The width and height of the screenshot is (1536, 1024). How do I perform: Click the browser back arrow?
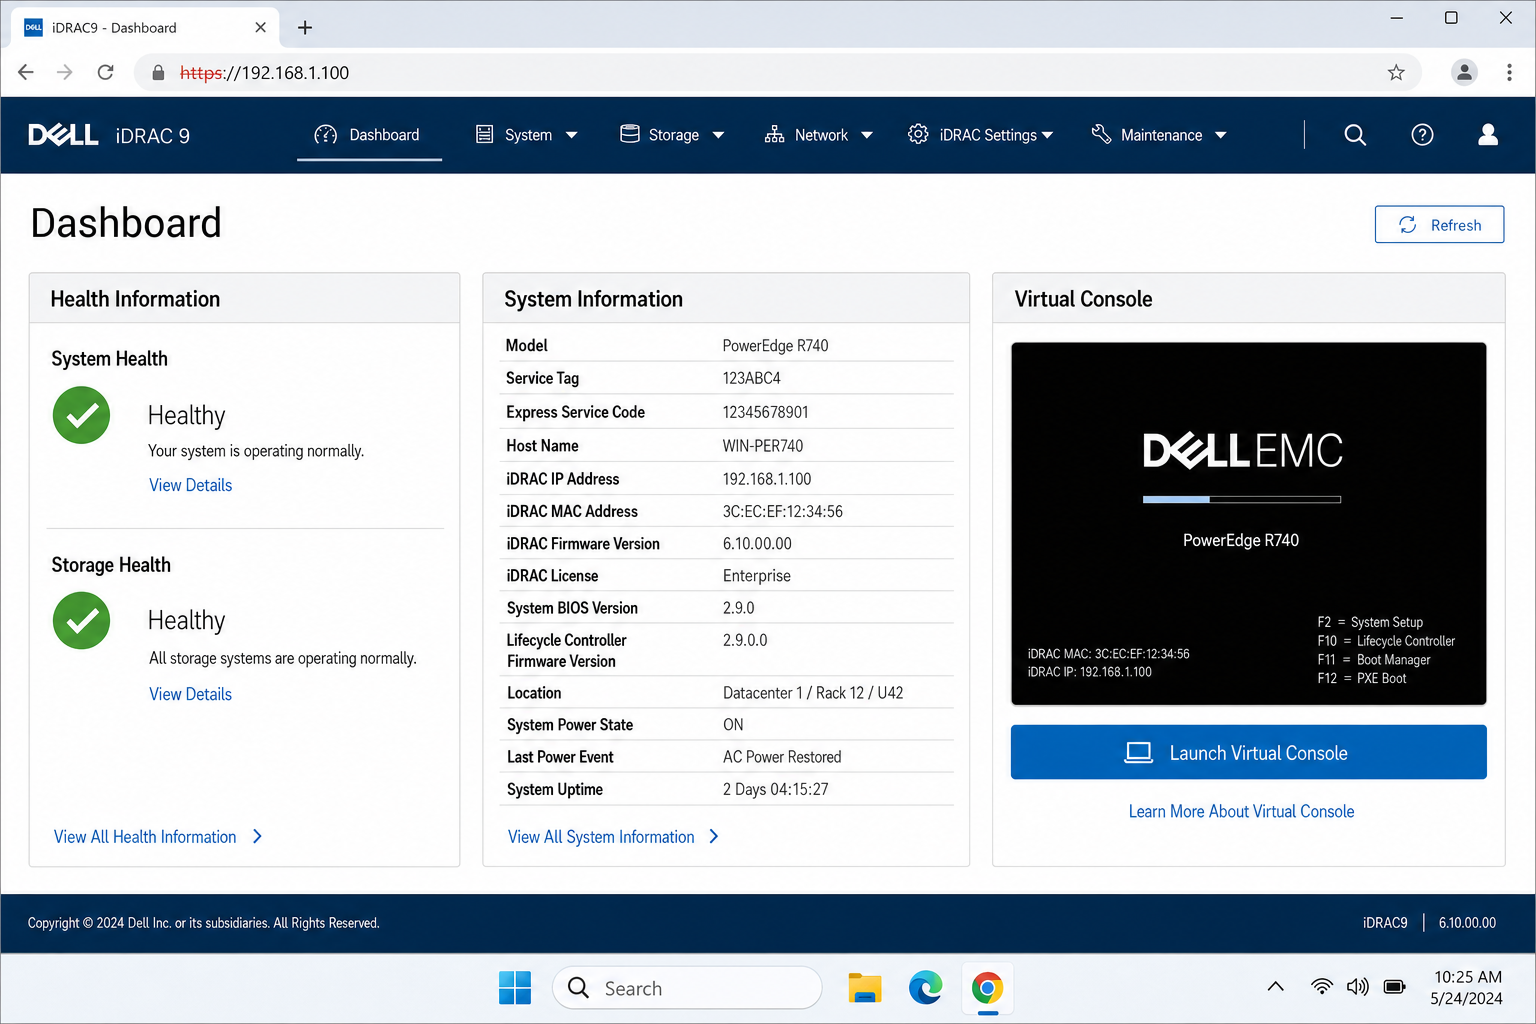tap(26, 72)
